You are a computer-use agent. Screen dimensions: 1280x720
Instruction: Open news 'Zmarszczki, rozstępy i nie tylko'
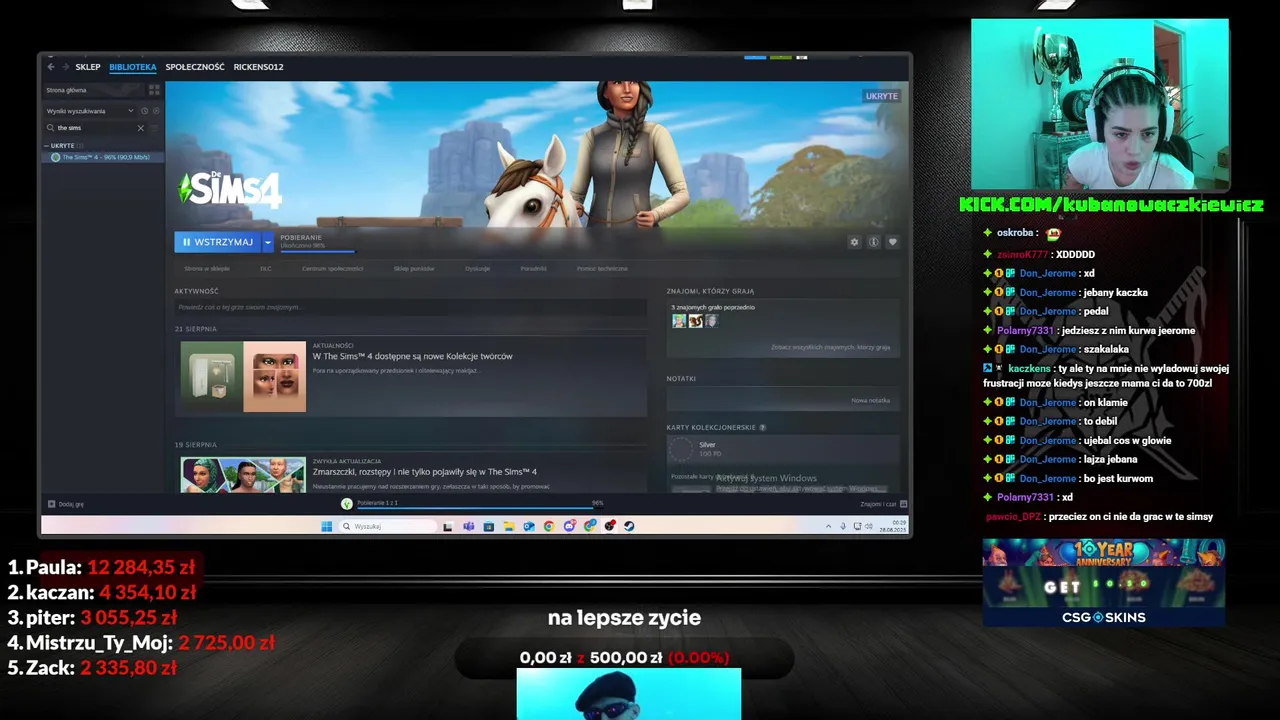tap(424, 472)
